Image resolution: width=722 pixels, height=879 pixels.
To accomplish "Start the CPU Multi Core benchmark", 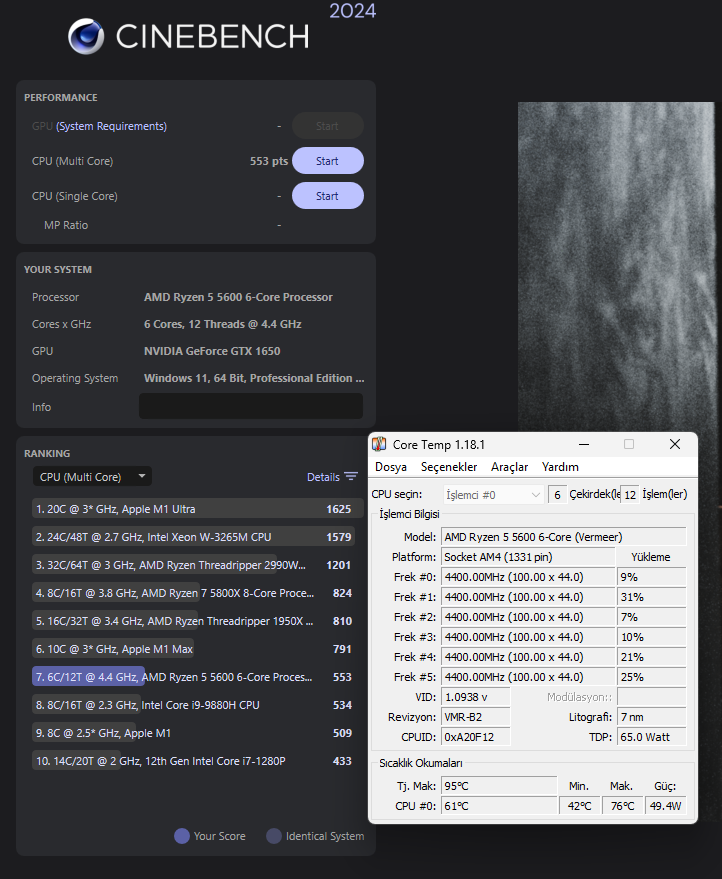I will [x=327, y=161].
